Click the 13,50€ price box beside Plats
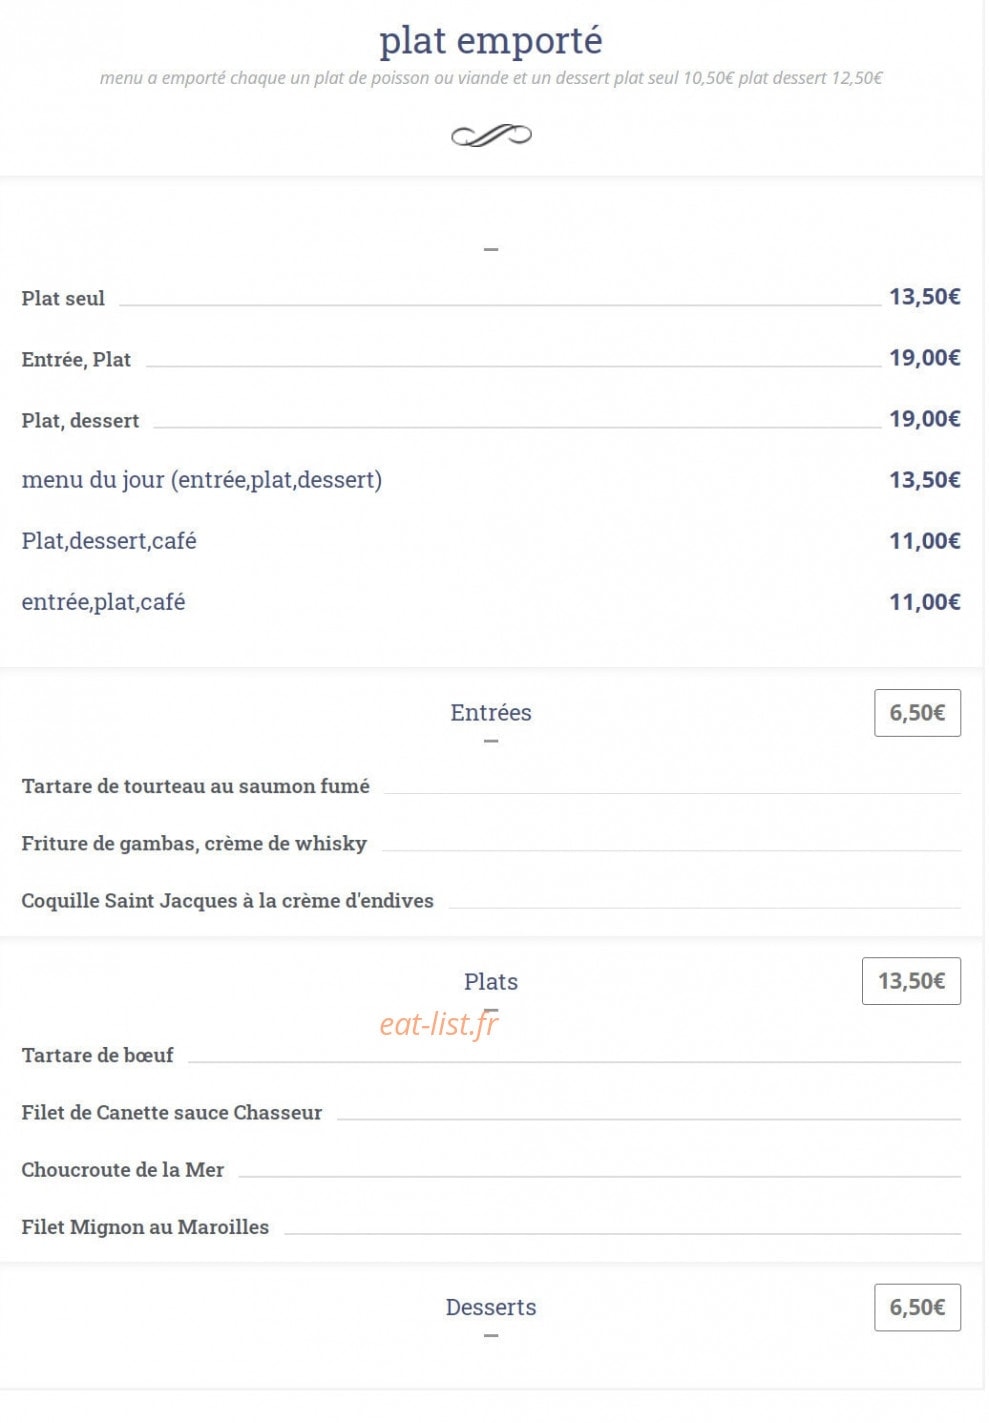The width and height of the screenshot is (989, 1423). pyautogui.click(x=911, y=981)
